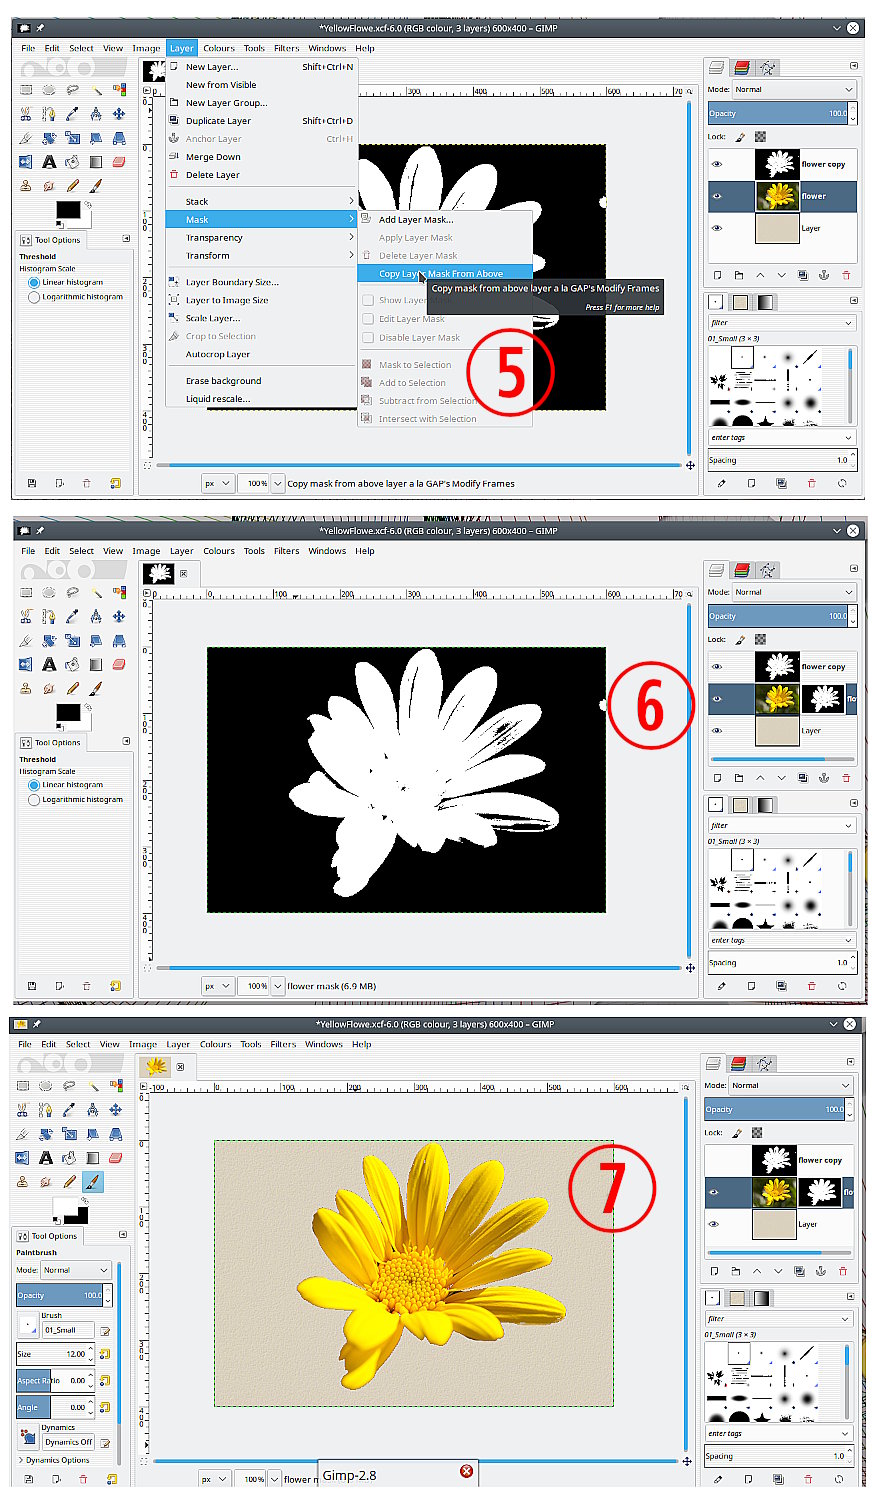The height and width of the screenshot is (1500, 891).
Task: Open 'enter tags' dropdown in the mask-only window
Action: click(782, 940)
